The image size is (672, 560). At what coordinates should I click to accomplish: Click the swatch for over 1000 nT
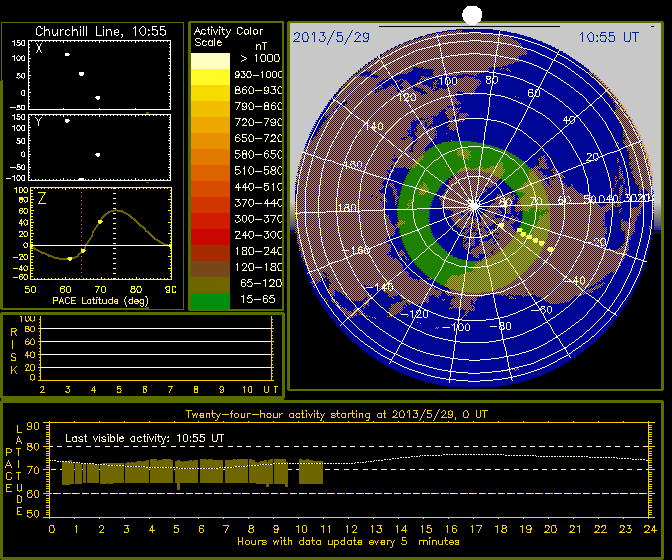pyautogui.click(x=210, y=61)
